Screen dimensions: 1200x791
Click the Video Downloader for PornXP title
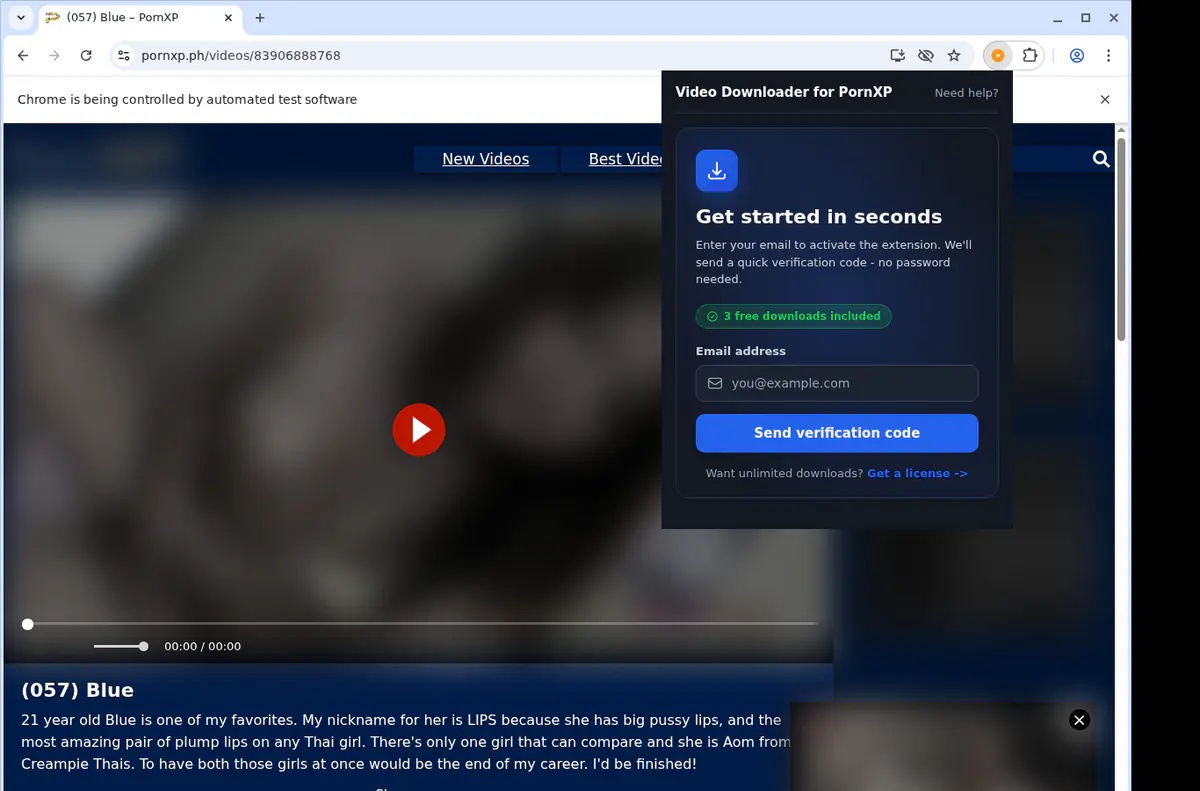click(783, 92)
